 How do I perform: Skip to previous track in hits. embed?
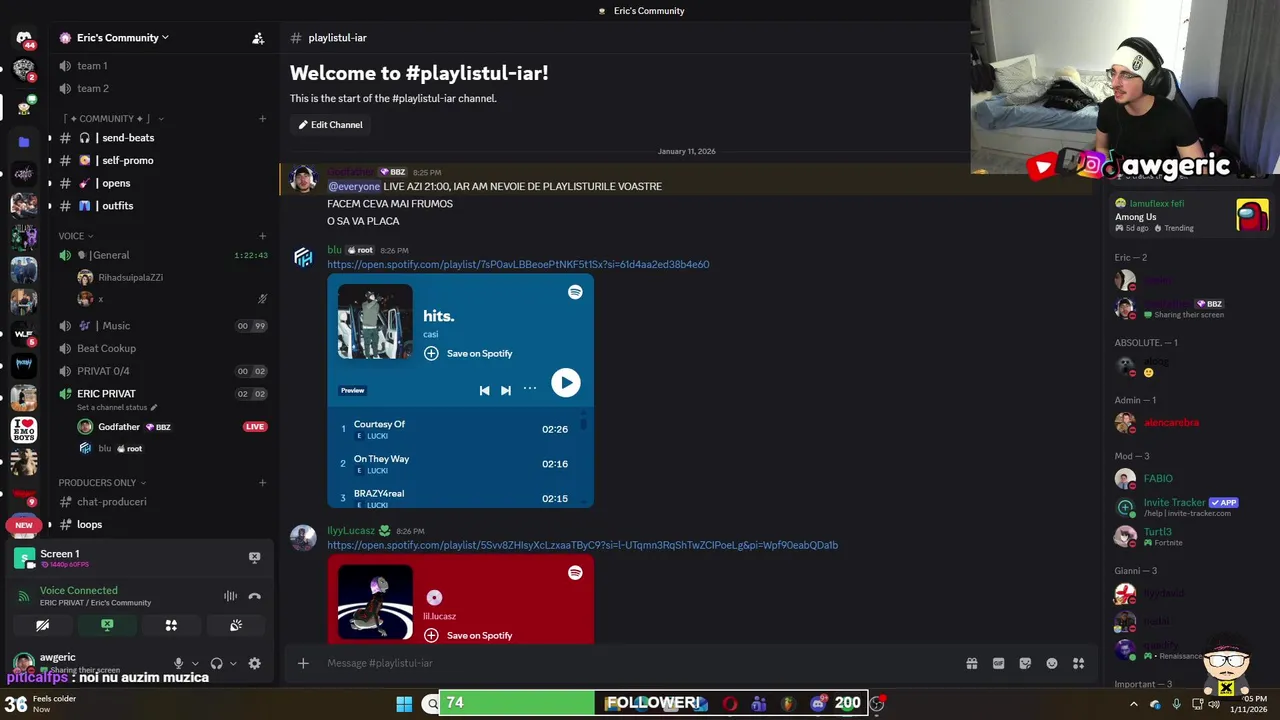484,390
